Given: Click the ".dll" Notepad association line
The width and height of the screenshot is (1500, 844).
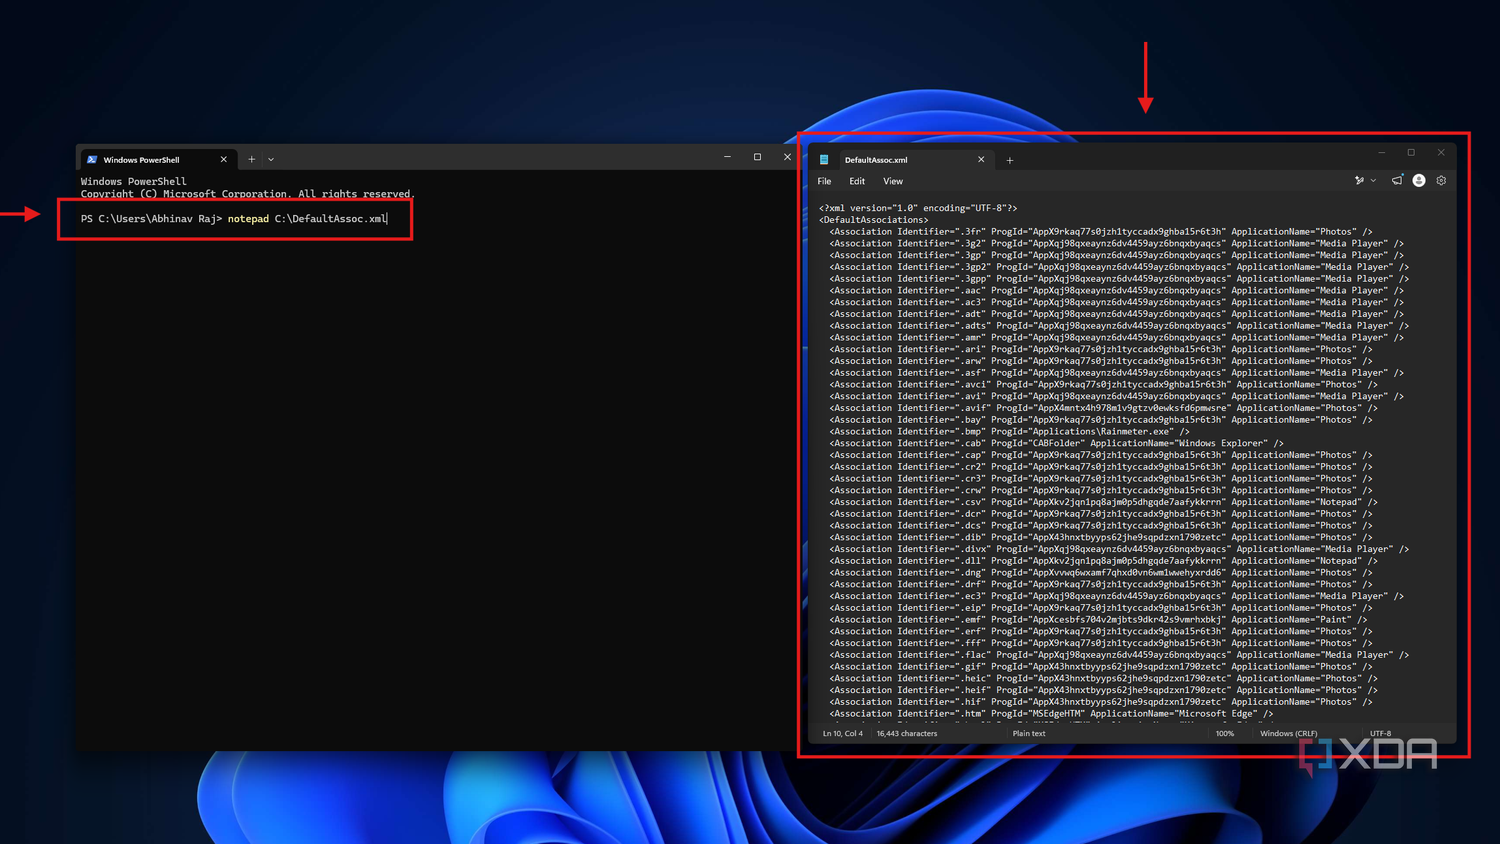Looking at the screenshot, I should [x=1103, y=561].
